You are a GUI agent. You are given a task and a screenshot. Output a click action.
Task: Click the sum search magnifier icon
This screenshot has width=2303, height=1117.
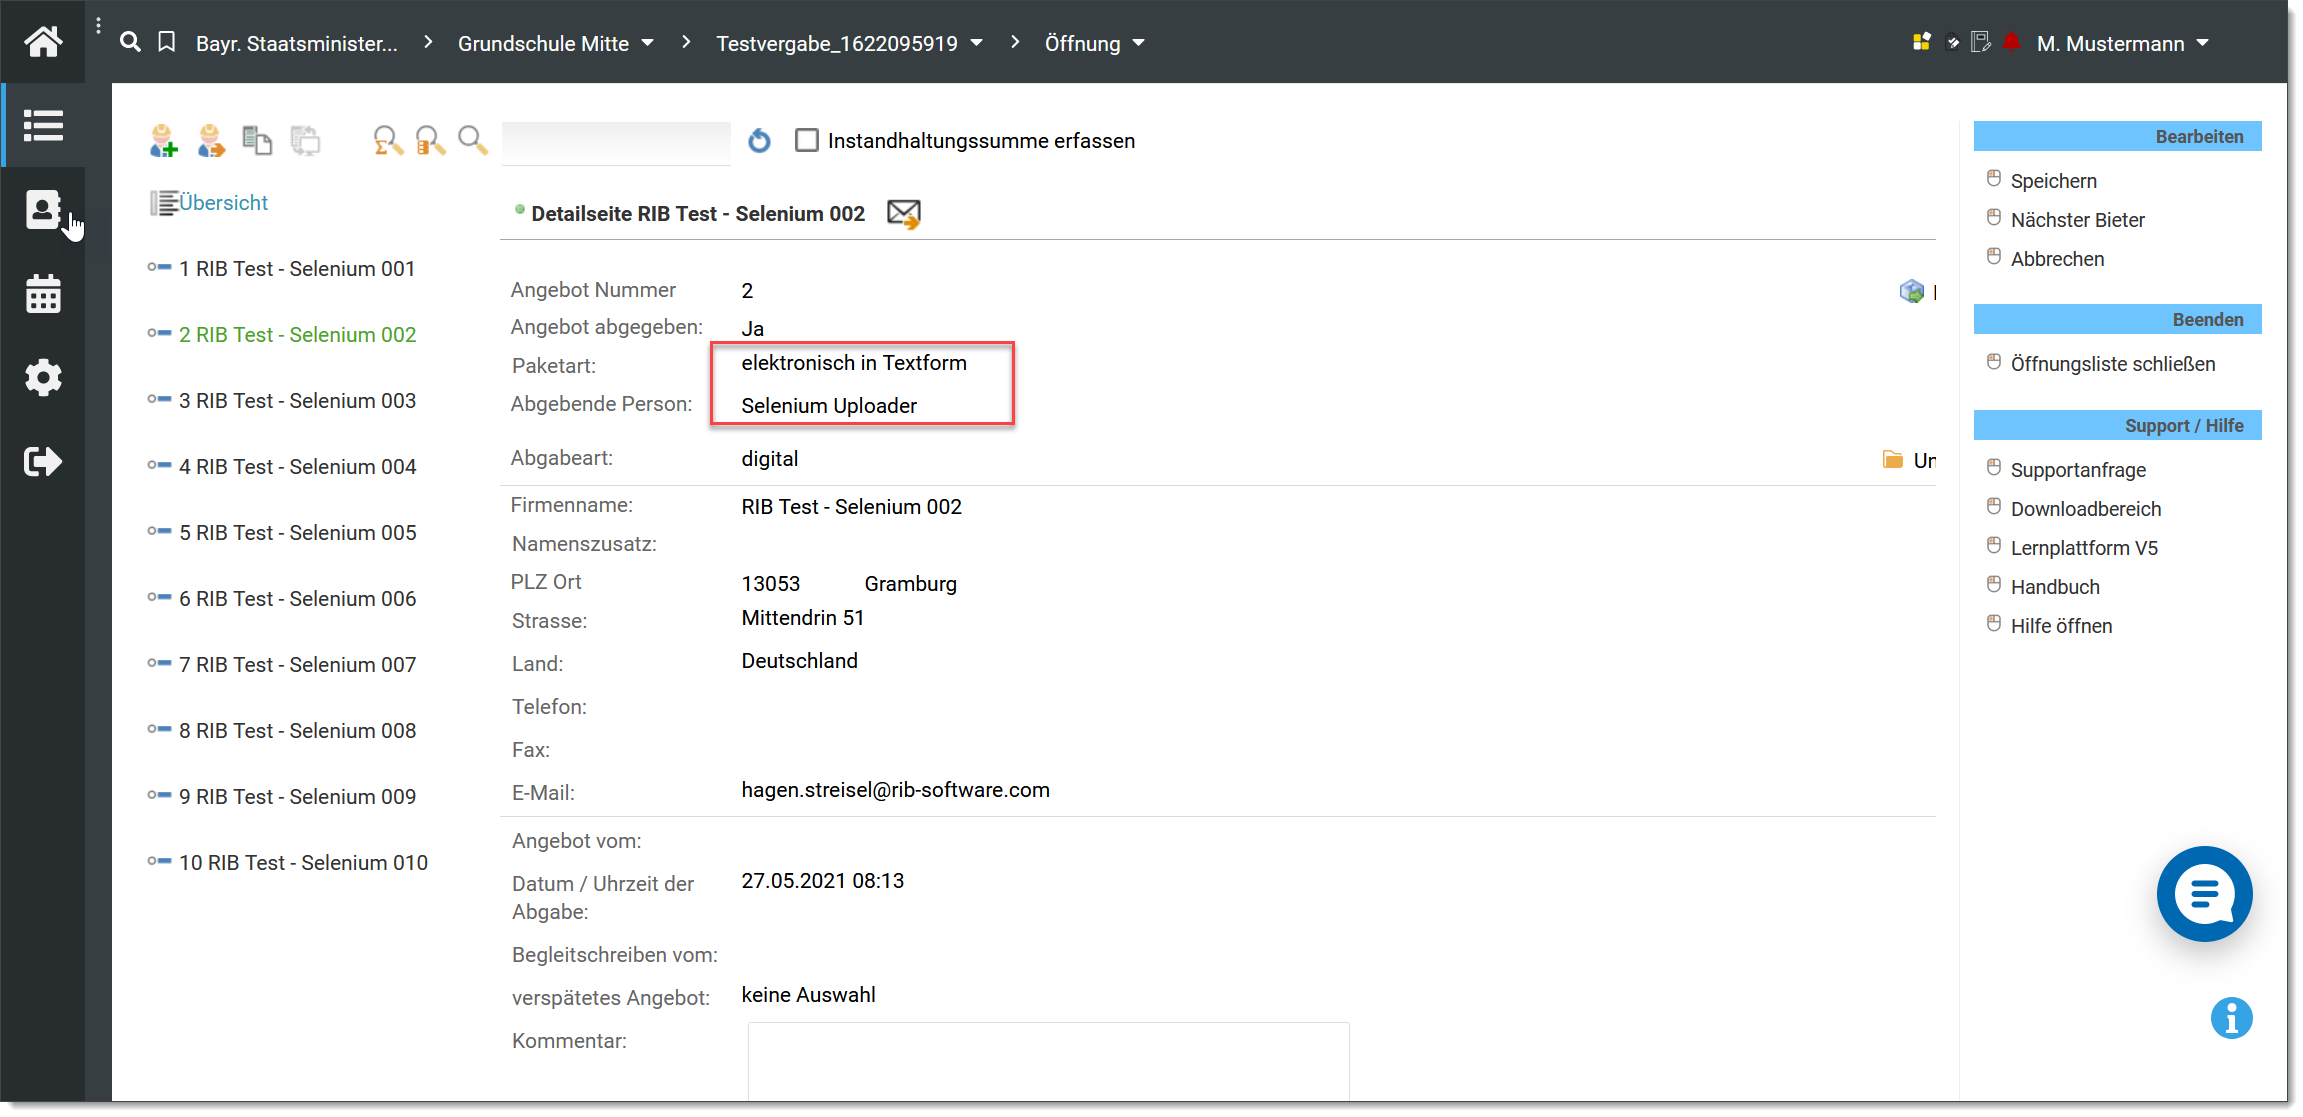pyautogui.click(x=388, y=141)
